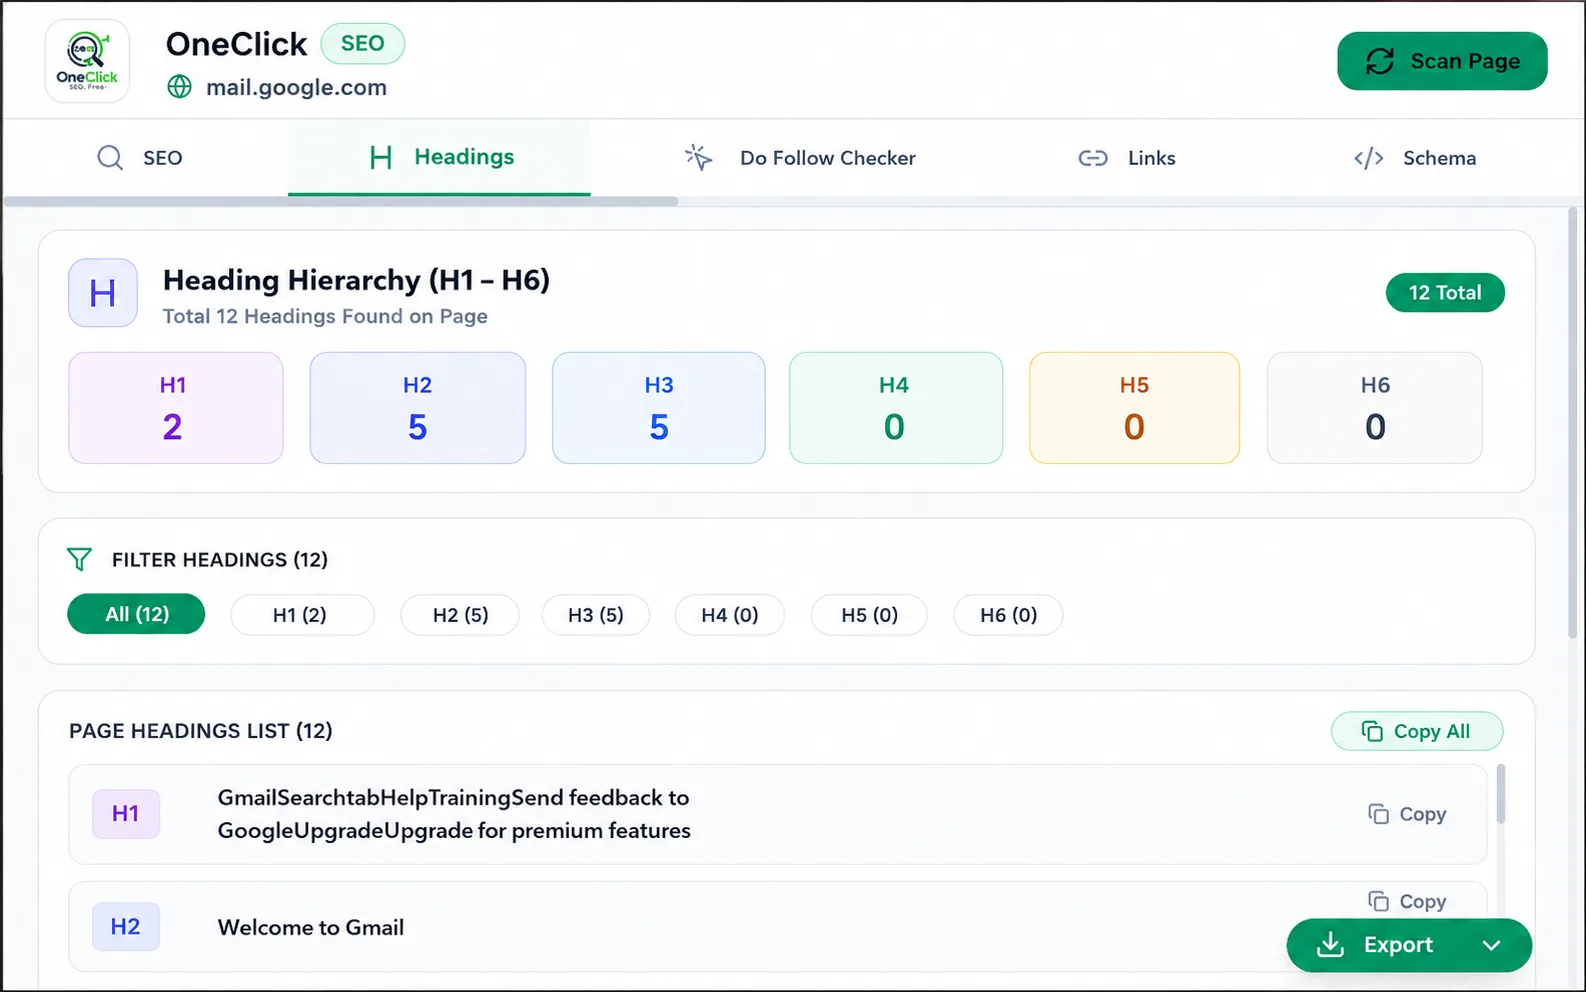This screenshot has width=1586, height=992.
Task: Click the OneClick title text
Action: tap(236, 44)
